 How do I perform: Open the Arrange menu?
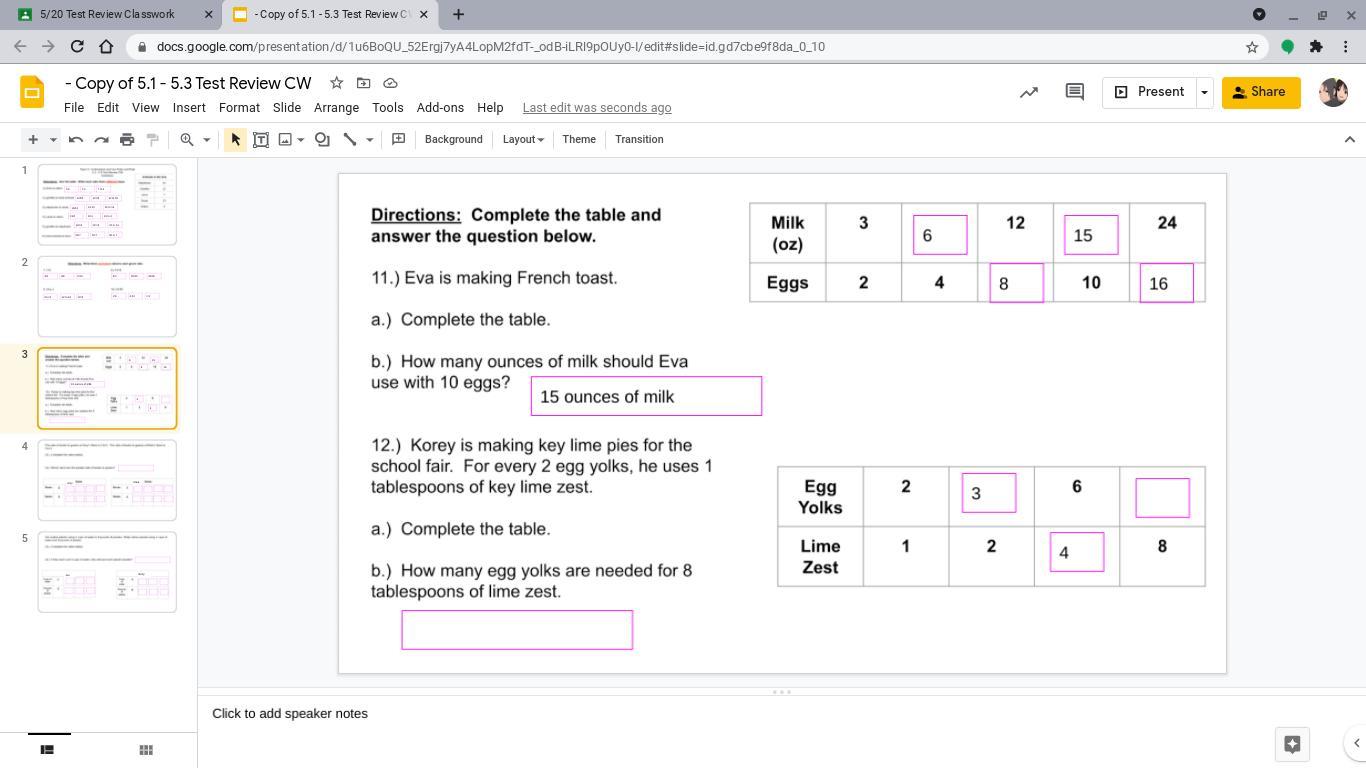click(x=336, y=108)
